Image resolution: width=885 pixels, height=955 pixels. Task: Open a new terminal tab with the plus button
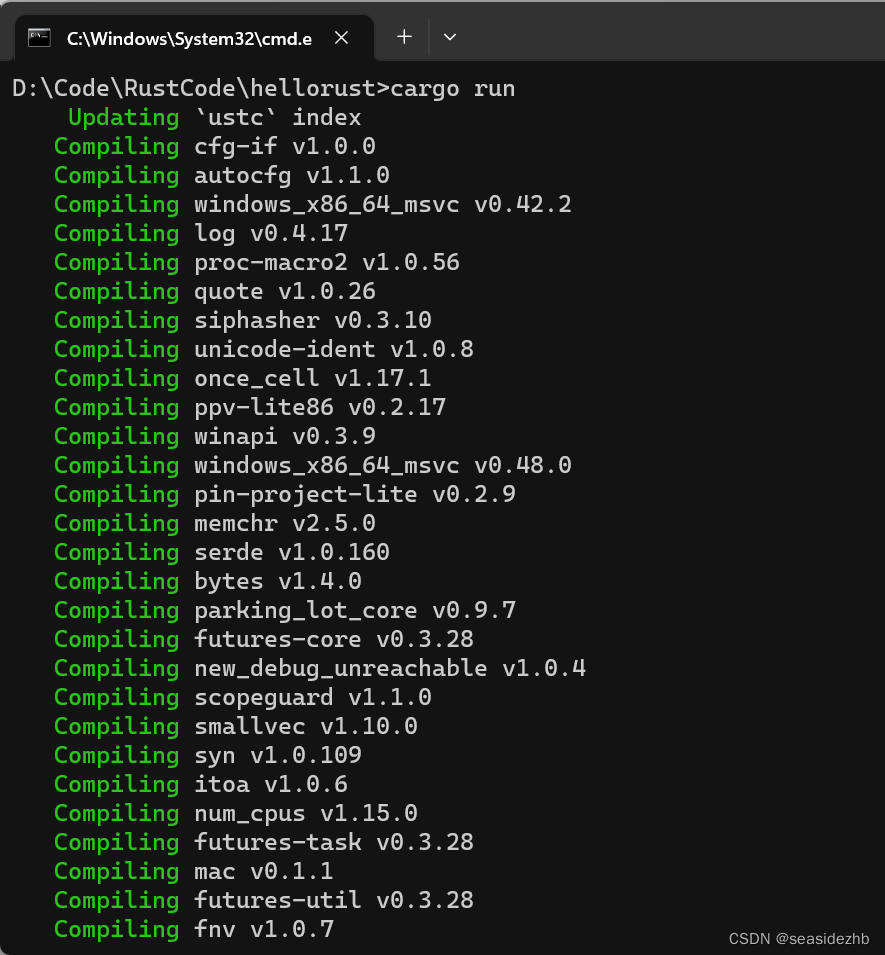403,36
